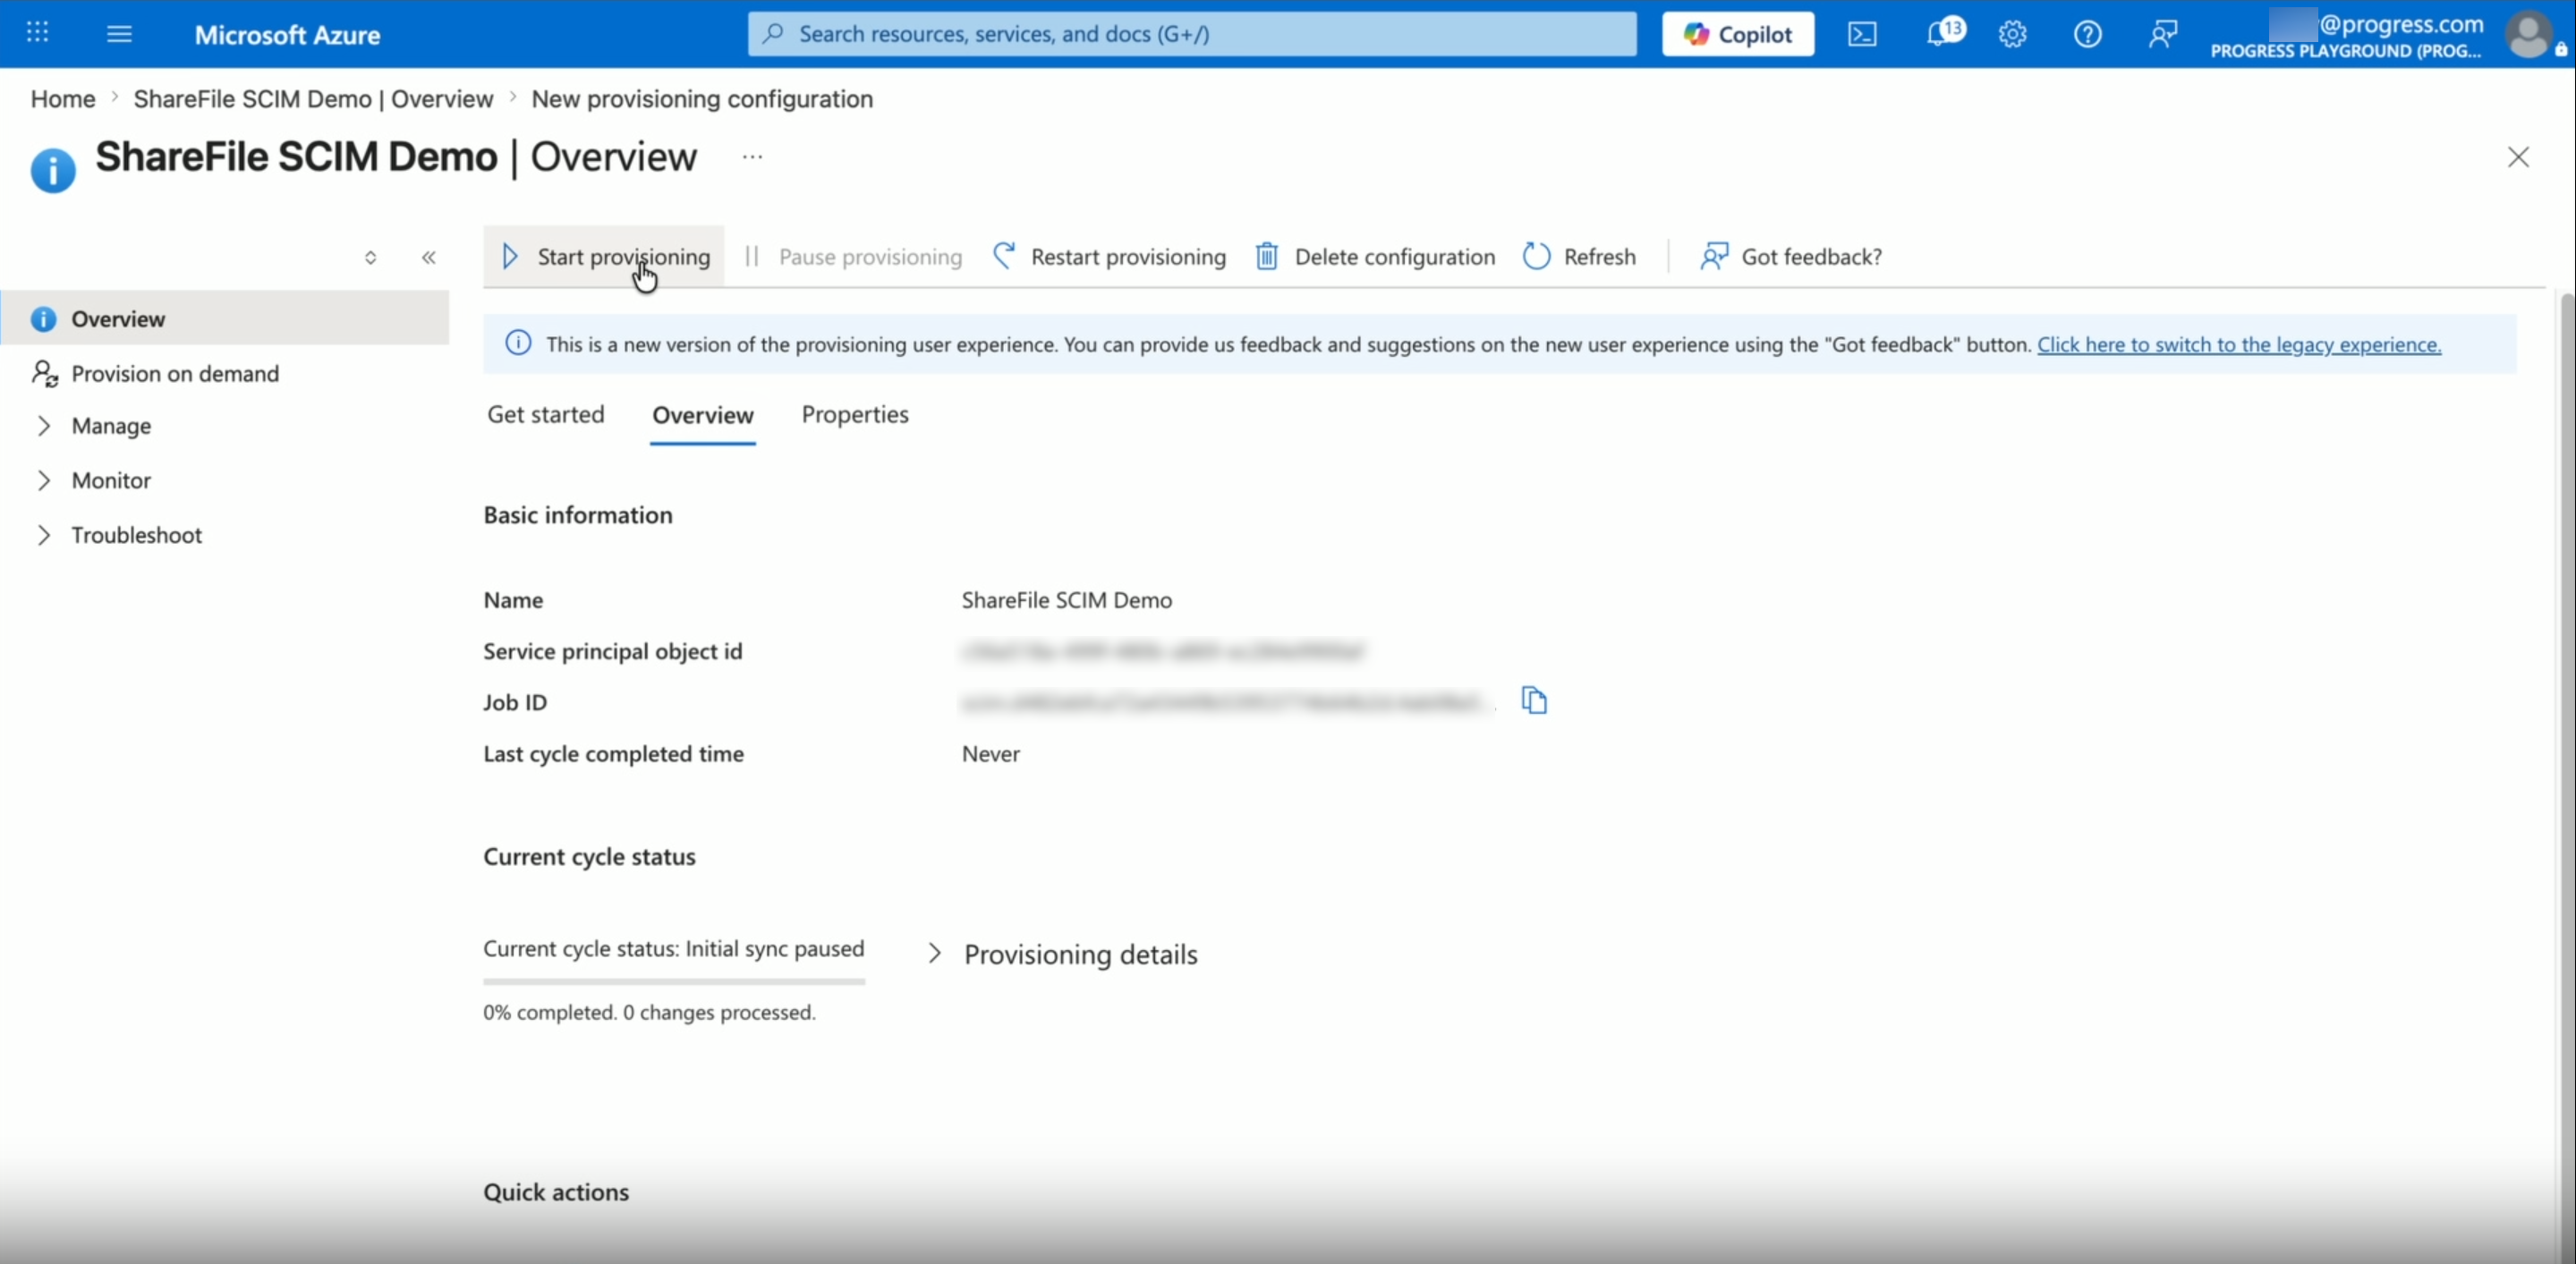This screenshot has height=1264, width=2576.
Task: Open the portal hamburger menu
Action: tap(119, 34)
